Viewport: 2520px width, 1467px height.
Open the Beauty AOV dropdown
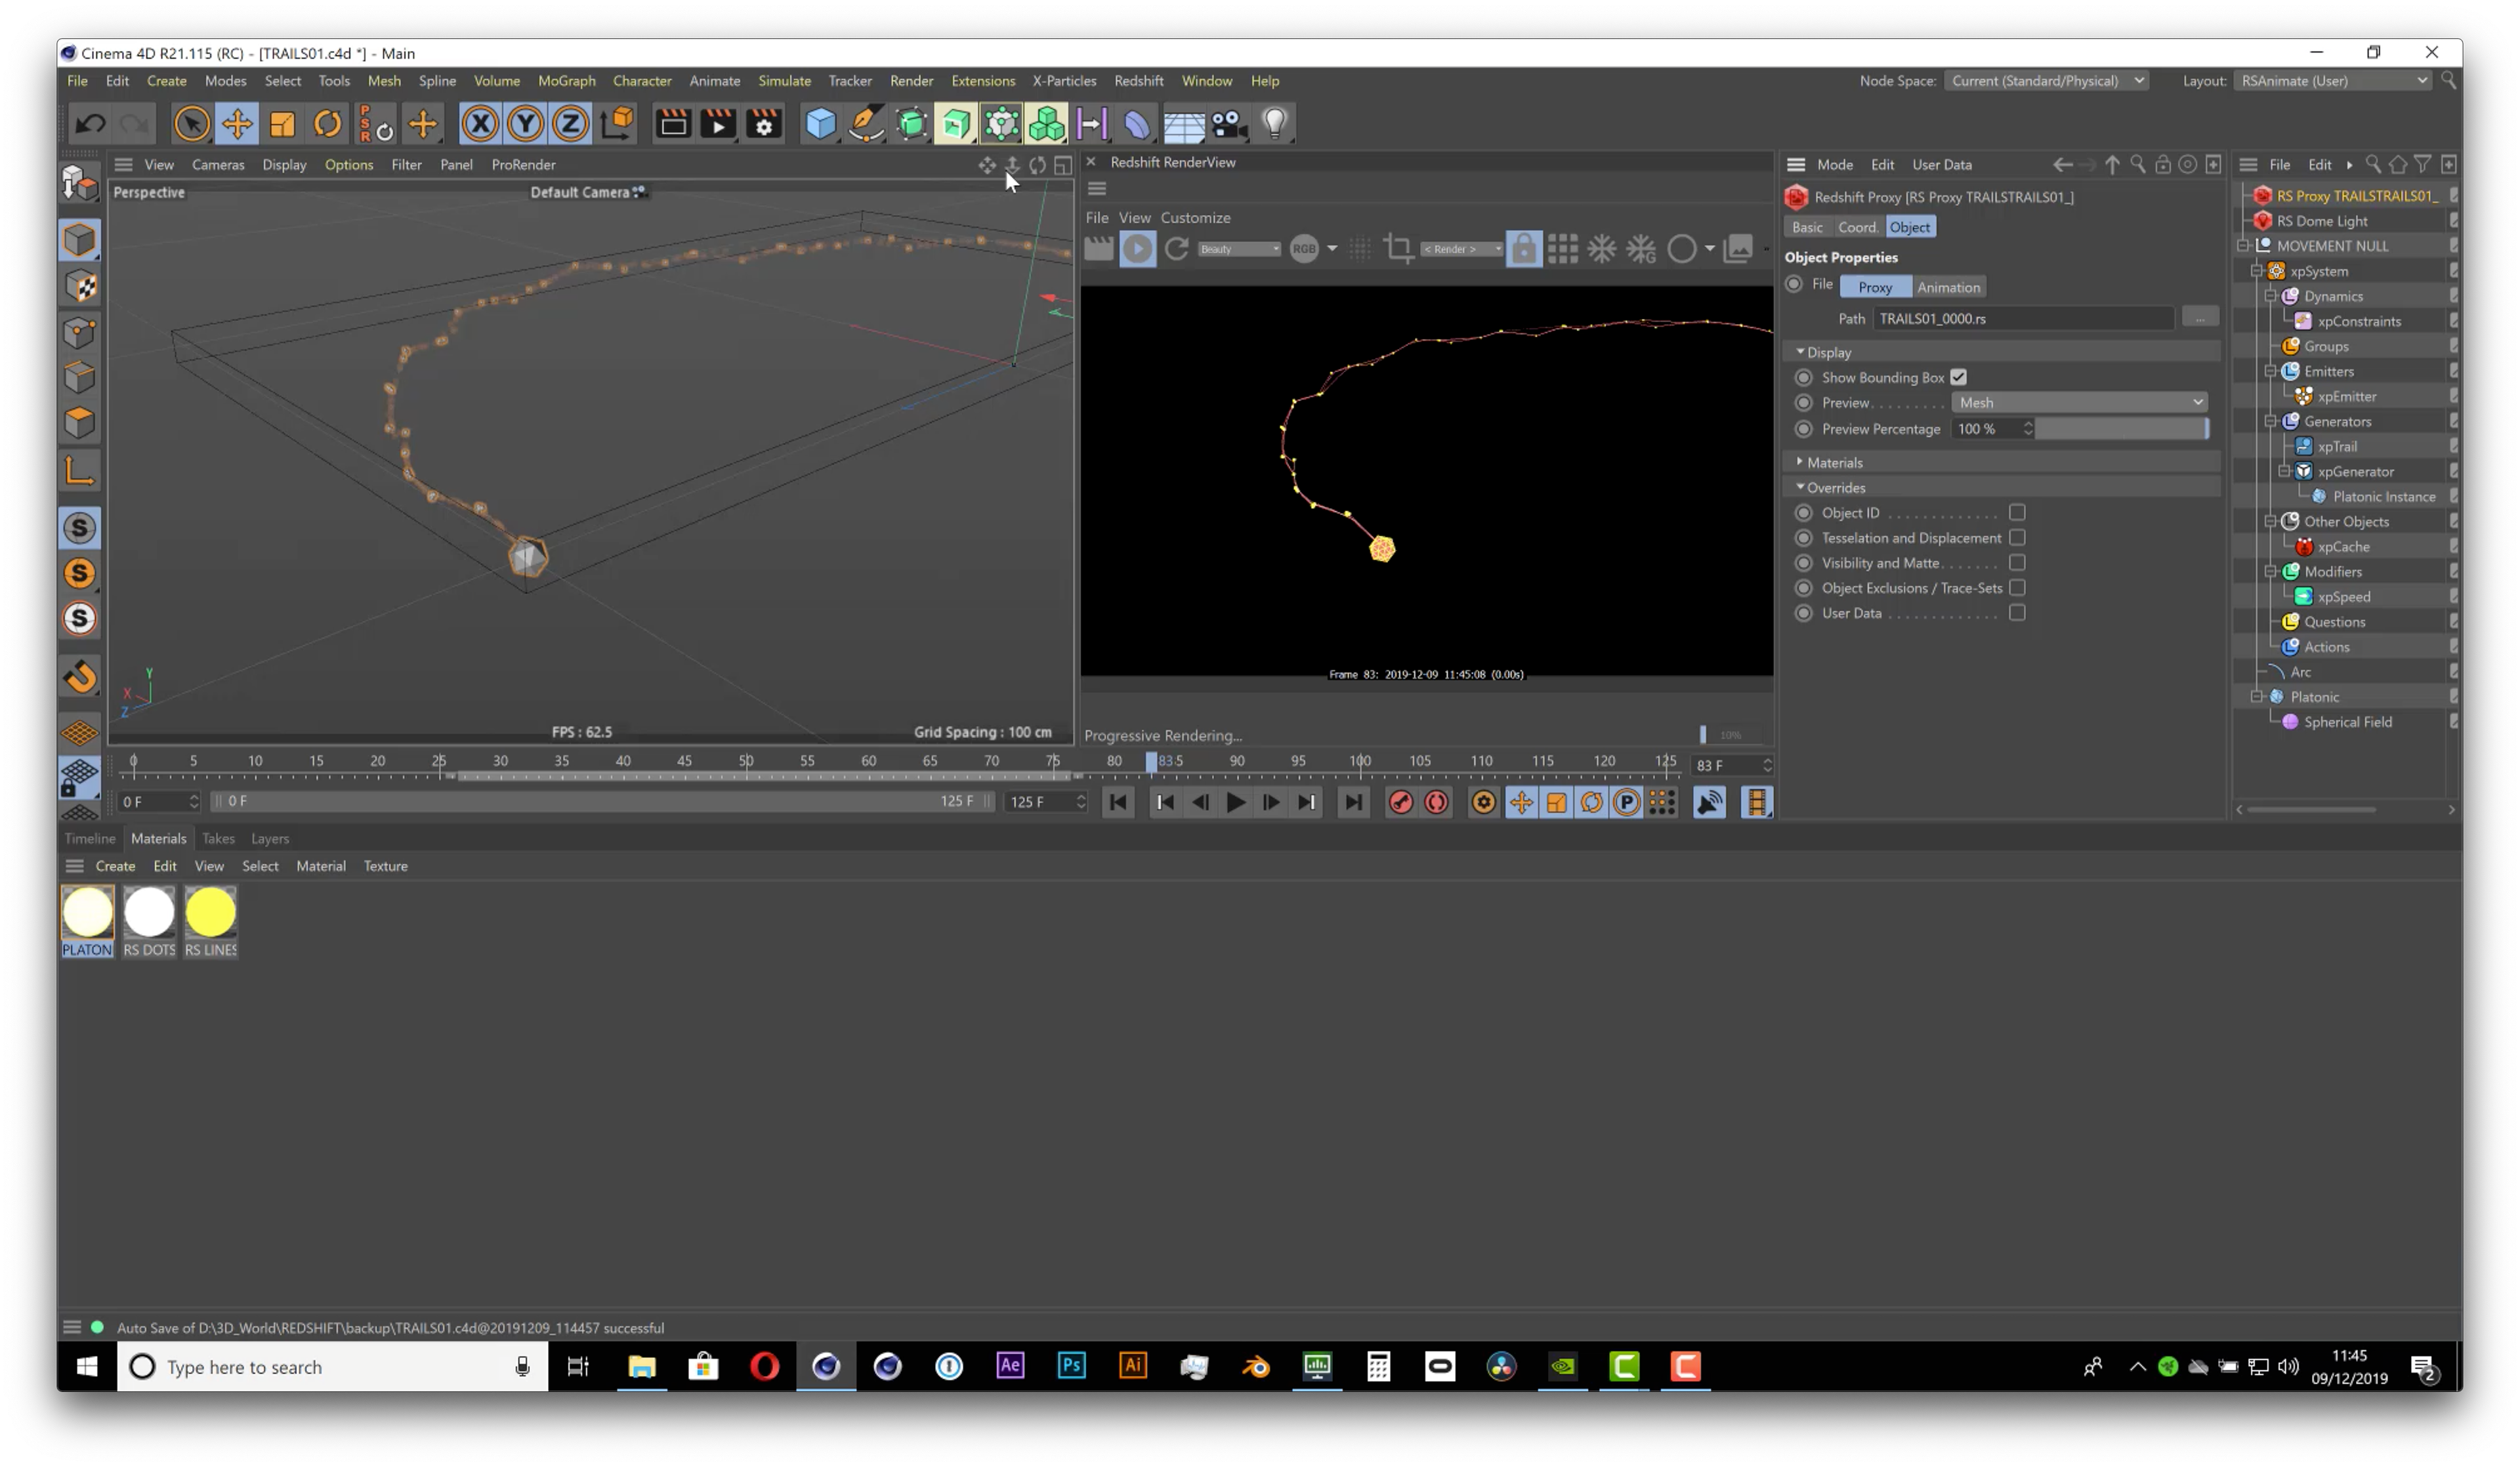pyautogui.click(x=1239, y=249)
